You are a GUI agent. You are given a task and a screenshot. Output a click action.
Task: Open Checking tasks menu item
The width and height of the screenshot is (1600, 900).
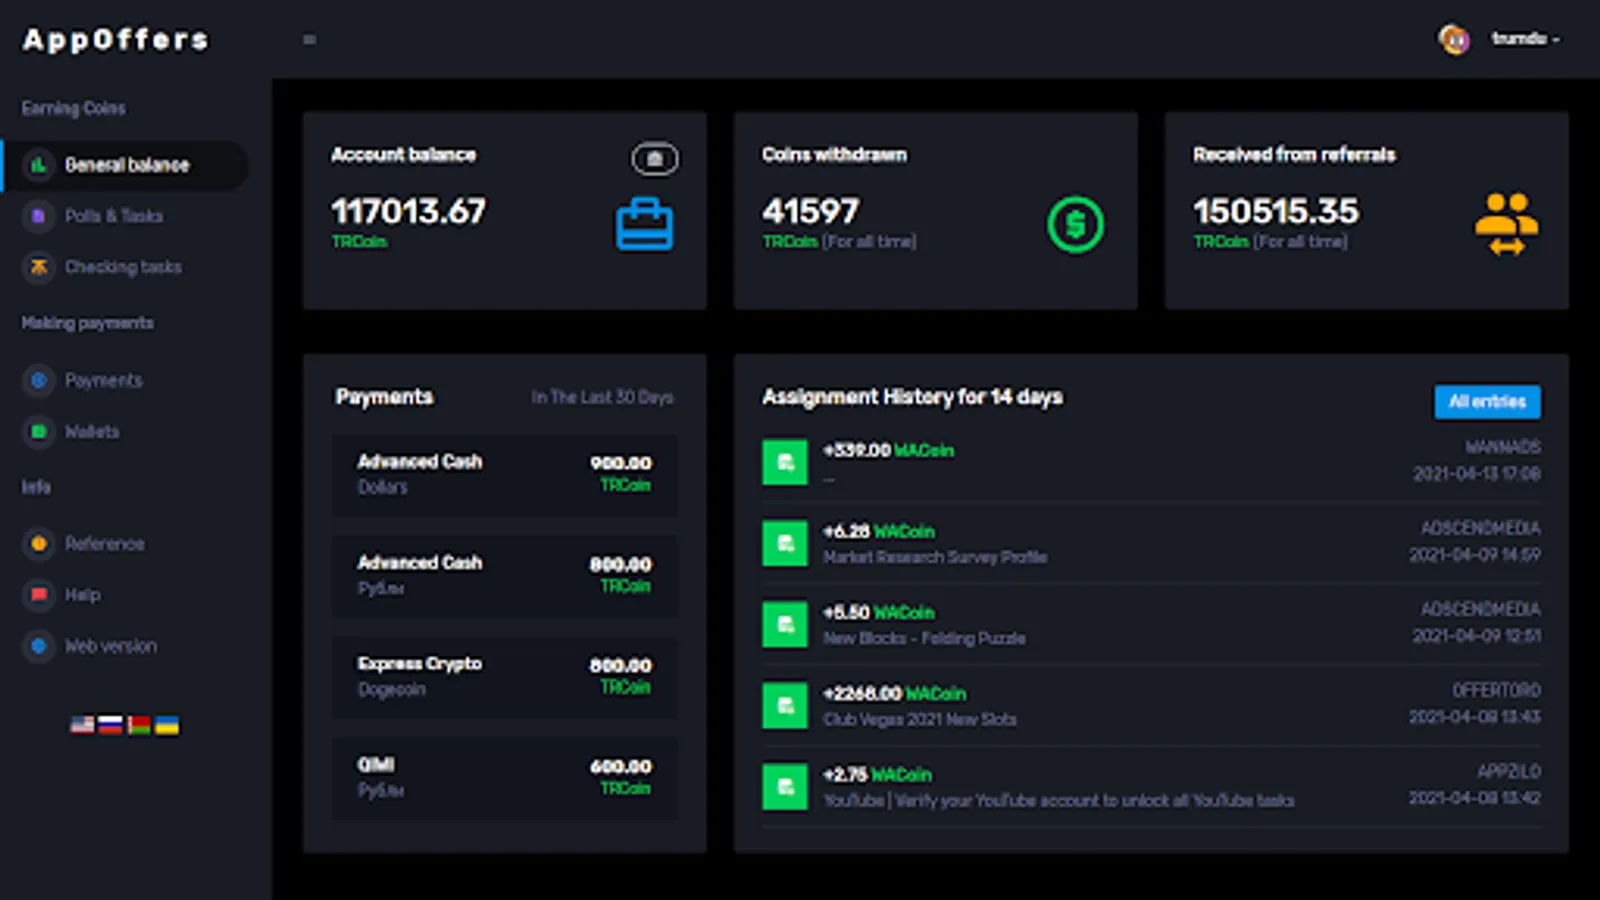pos(123,267)
